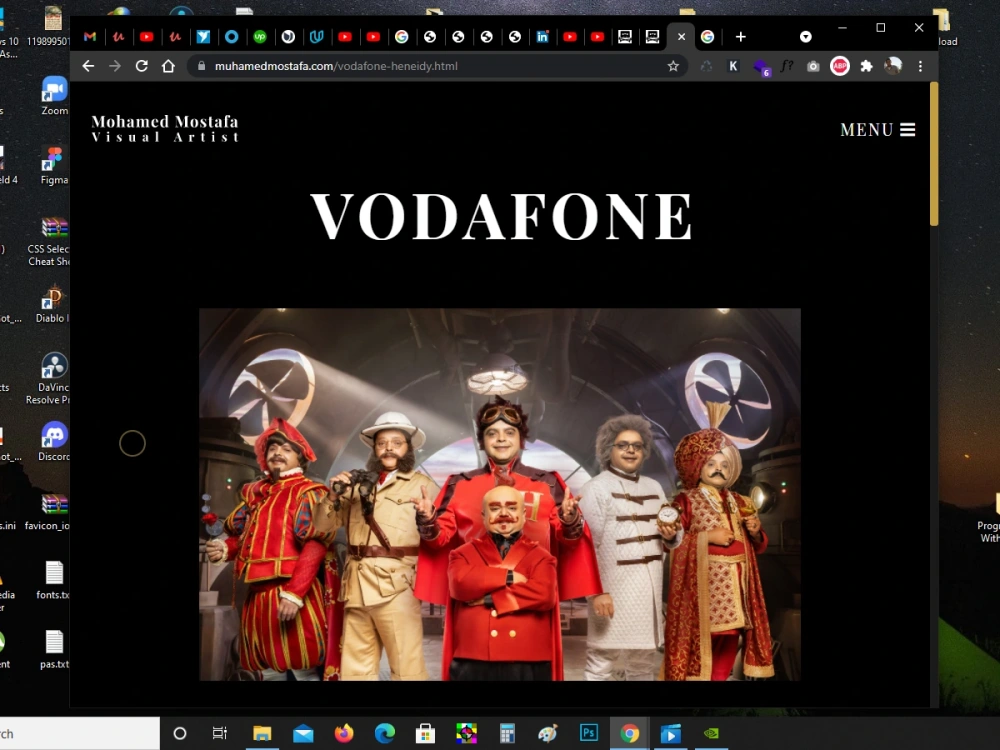Image resolution: width=1000 pixels, height=750 pixels.
Task: Open the Chrome three-dot menu
Action: click(x=920, y=66)
